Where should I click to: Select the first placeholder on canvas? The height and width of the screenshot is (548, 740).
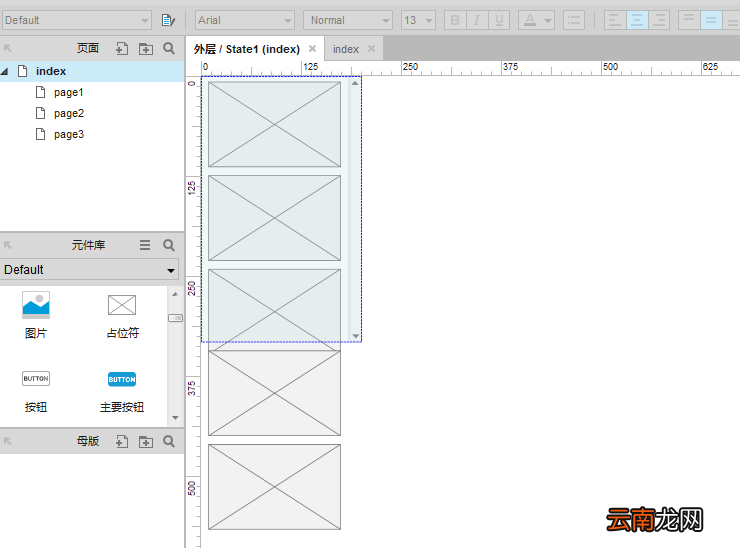pyautogui.click(x=274, y=124)
